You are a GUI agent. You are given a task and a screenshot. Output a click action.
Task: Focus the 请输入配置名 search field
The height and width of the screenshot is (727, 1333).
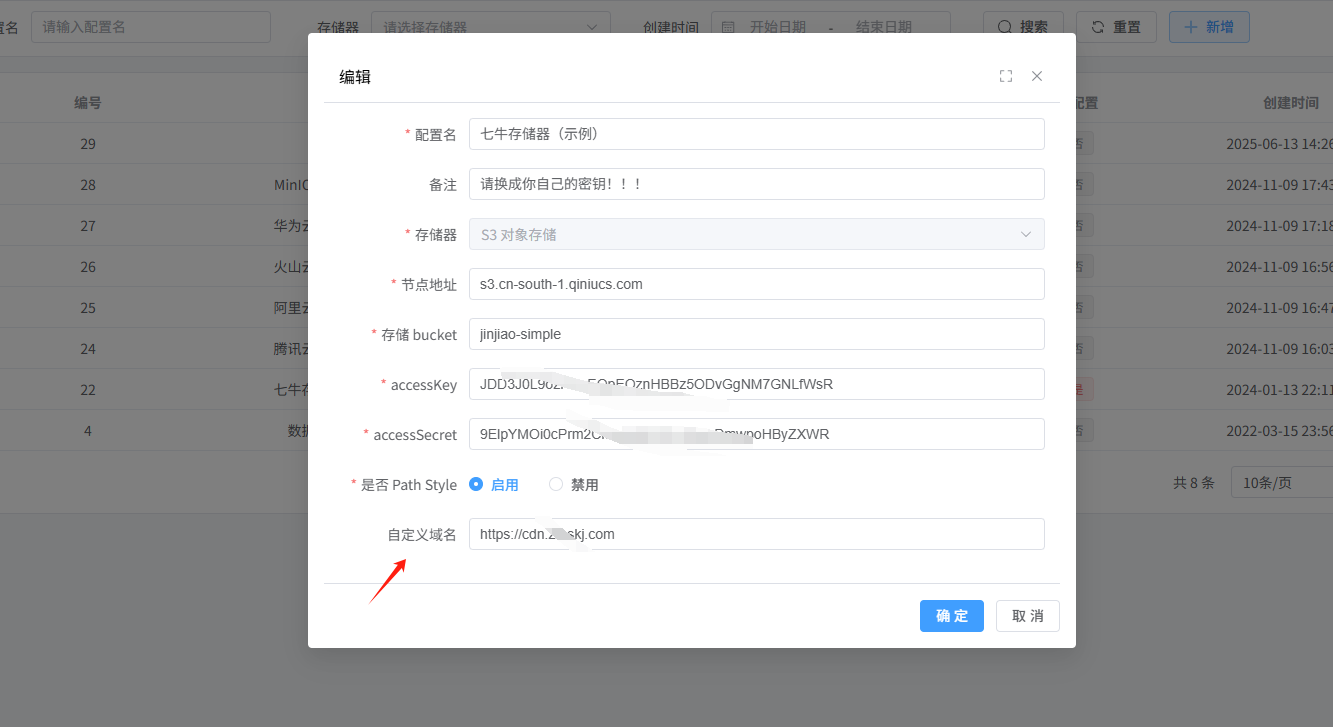[x=151, y=27]
